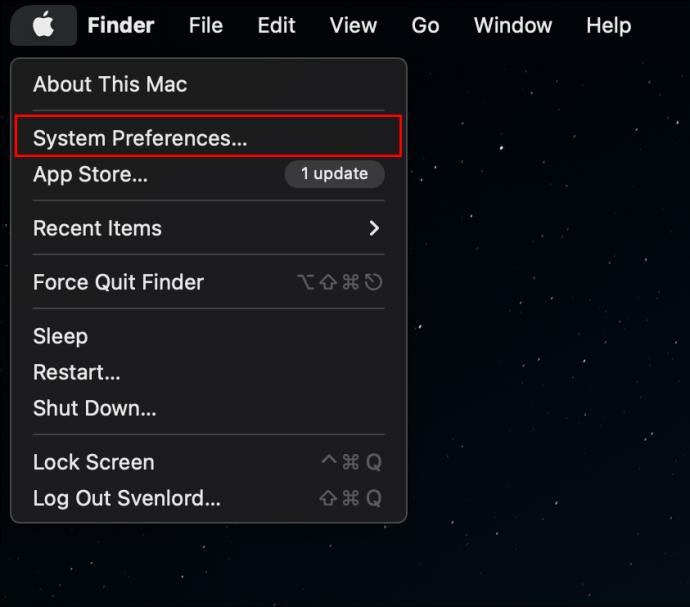This screenshot has width=690, height=607.
Task: Expand Recent Items submenu arrow
Action: pos(374,228)
